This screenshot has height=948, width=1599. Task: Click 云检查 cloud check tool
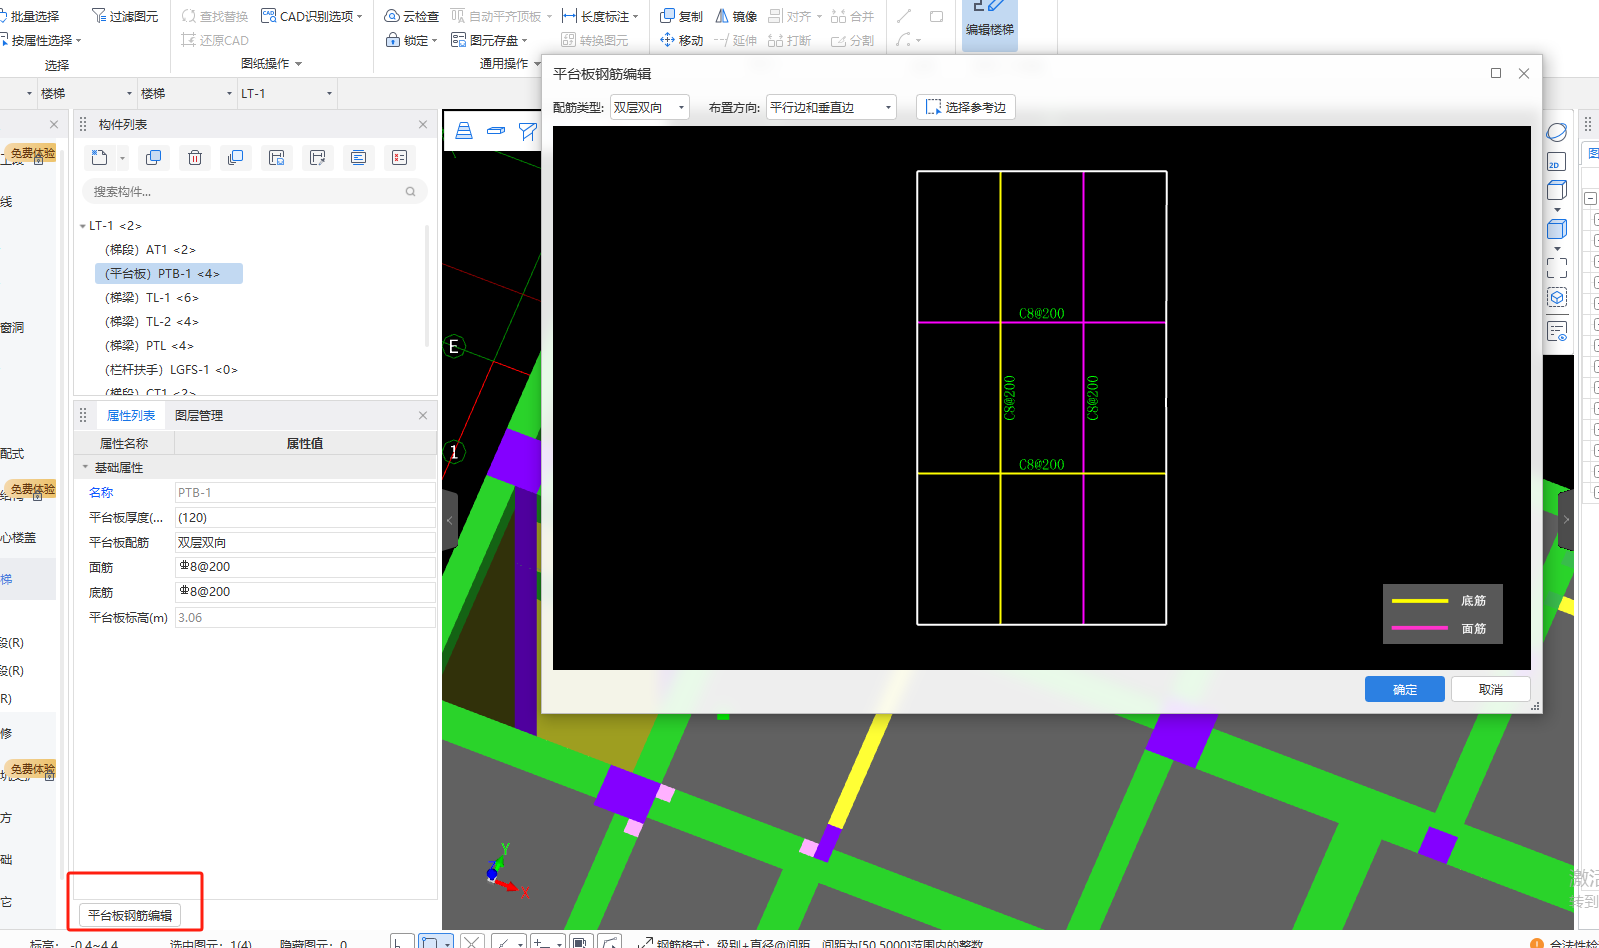(412, 16)
